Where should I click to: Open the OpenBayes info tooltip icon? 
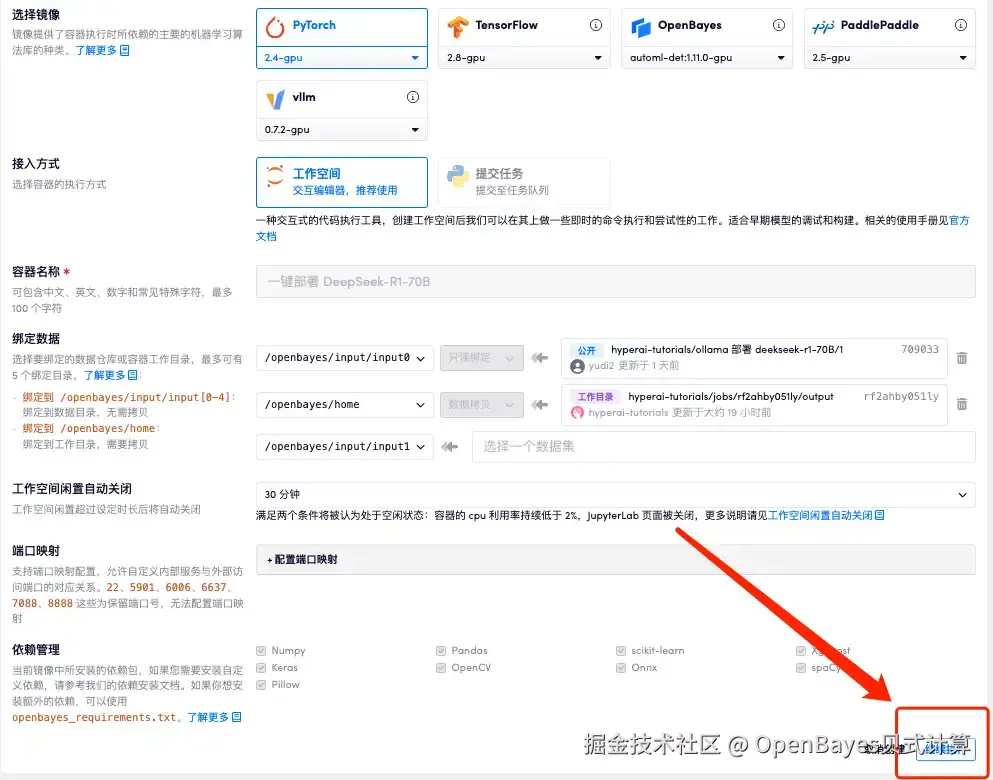pos(778,25)
